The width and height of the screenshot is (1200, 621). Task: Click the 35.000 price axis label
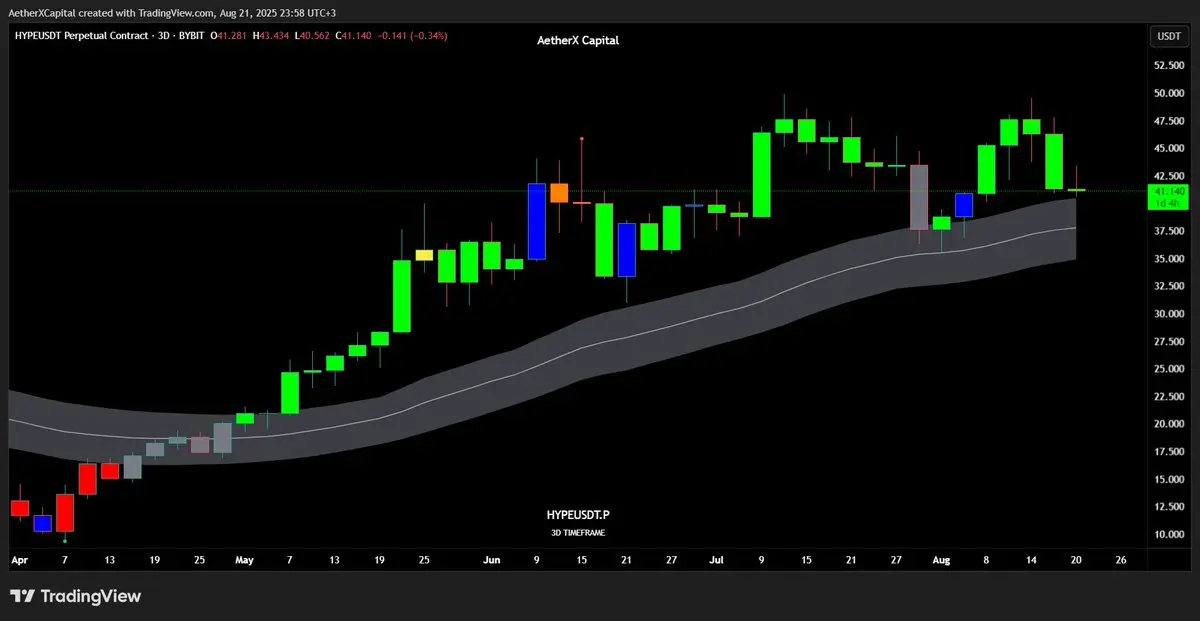pos(1169,258)
